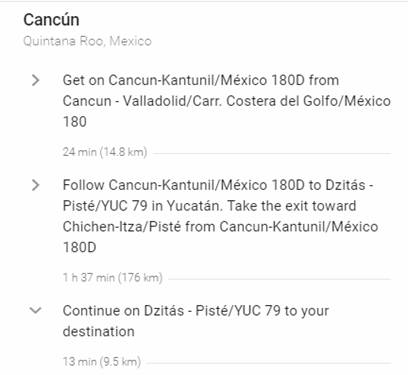Select the Follow Cancun-Kantunil/México 180D to Dzitás instruction

pyautogui.click(x=220, y=216)
